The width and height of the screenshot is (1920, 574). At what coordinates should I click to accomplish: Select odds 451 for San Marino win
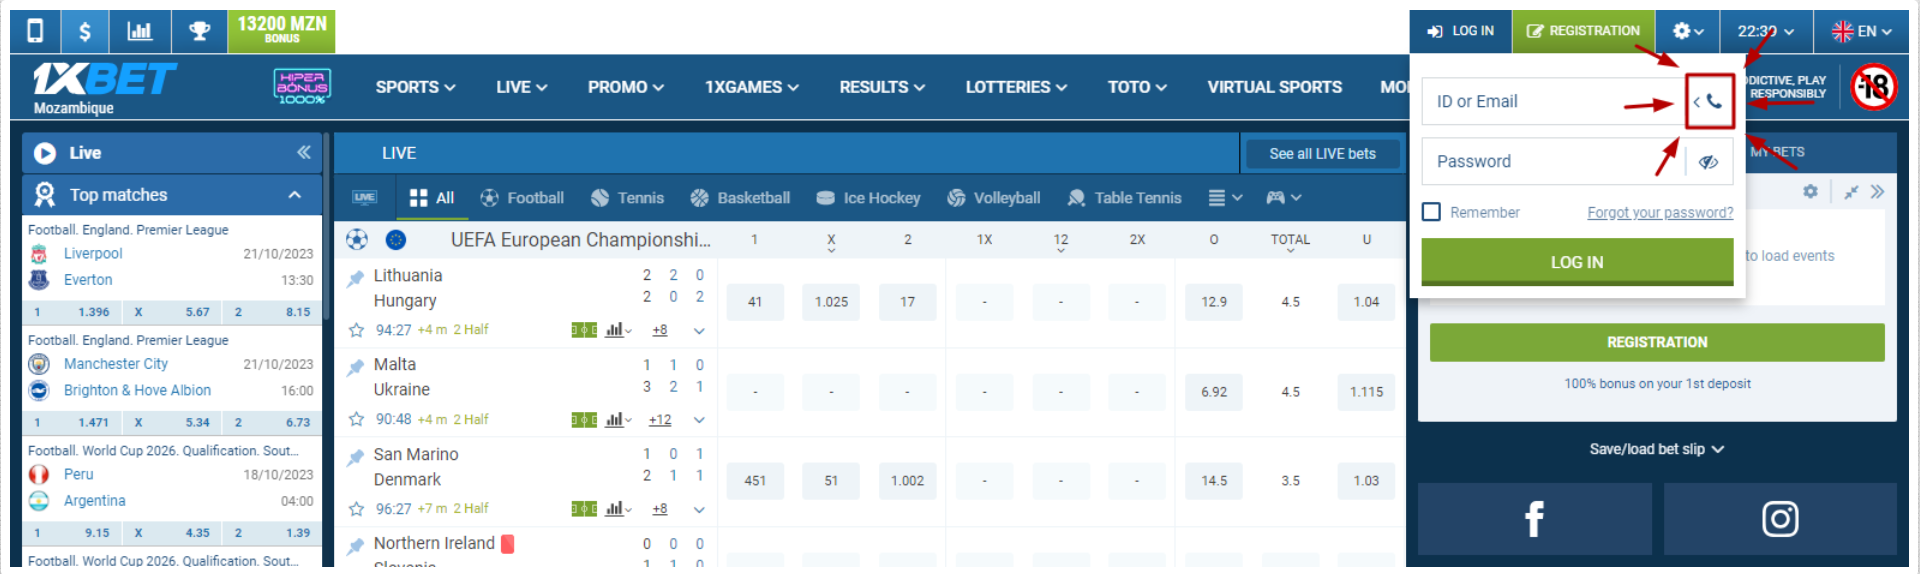click(x=755, y=481)
